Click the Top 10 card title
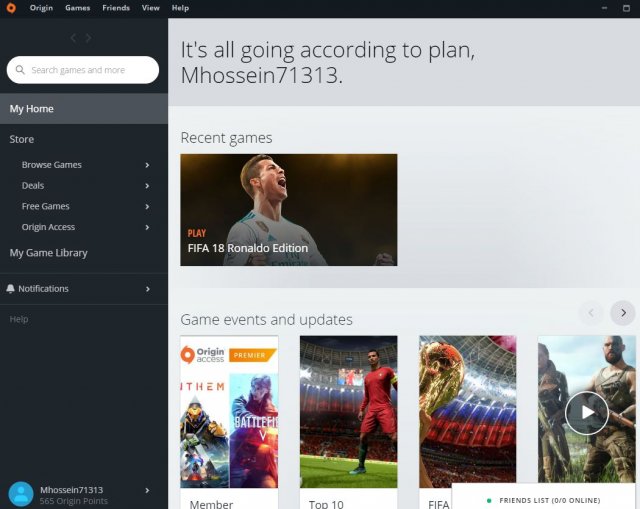This screenshot has width=640, height=509. coord(326,504)
